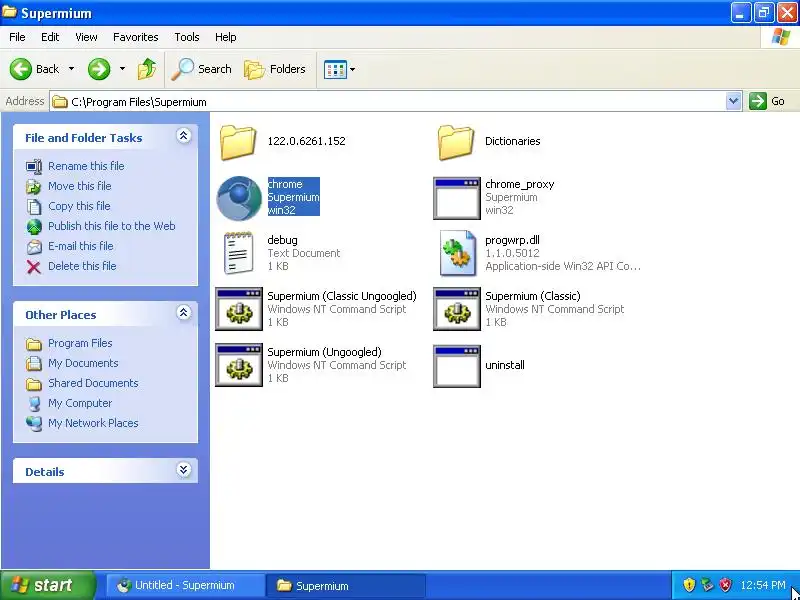Go to Program Files in Other Places

click(80, 343)
